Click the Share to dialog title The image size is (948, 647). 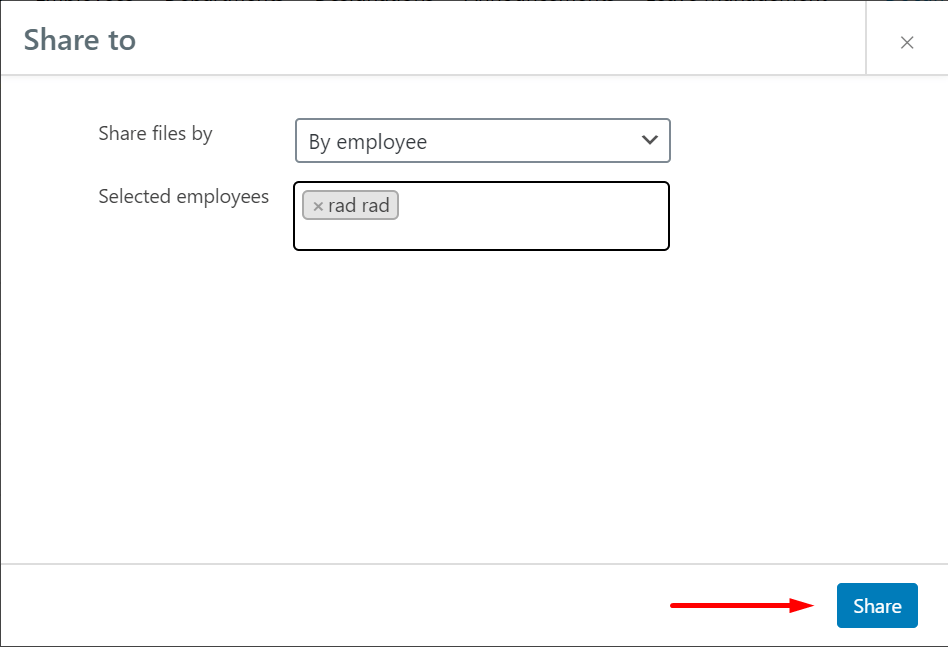click(x=80, y=40)
